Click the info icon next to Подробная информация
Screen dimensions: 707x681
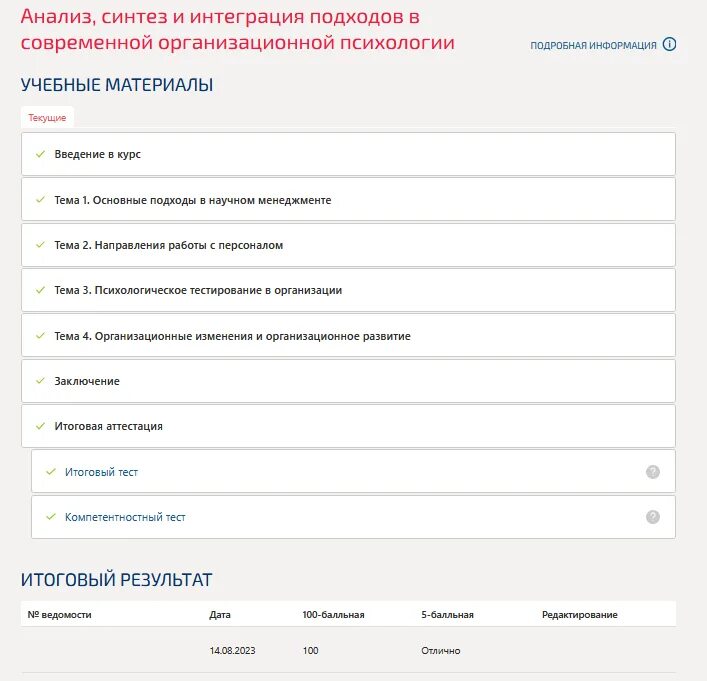click(x=670, y=45)
